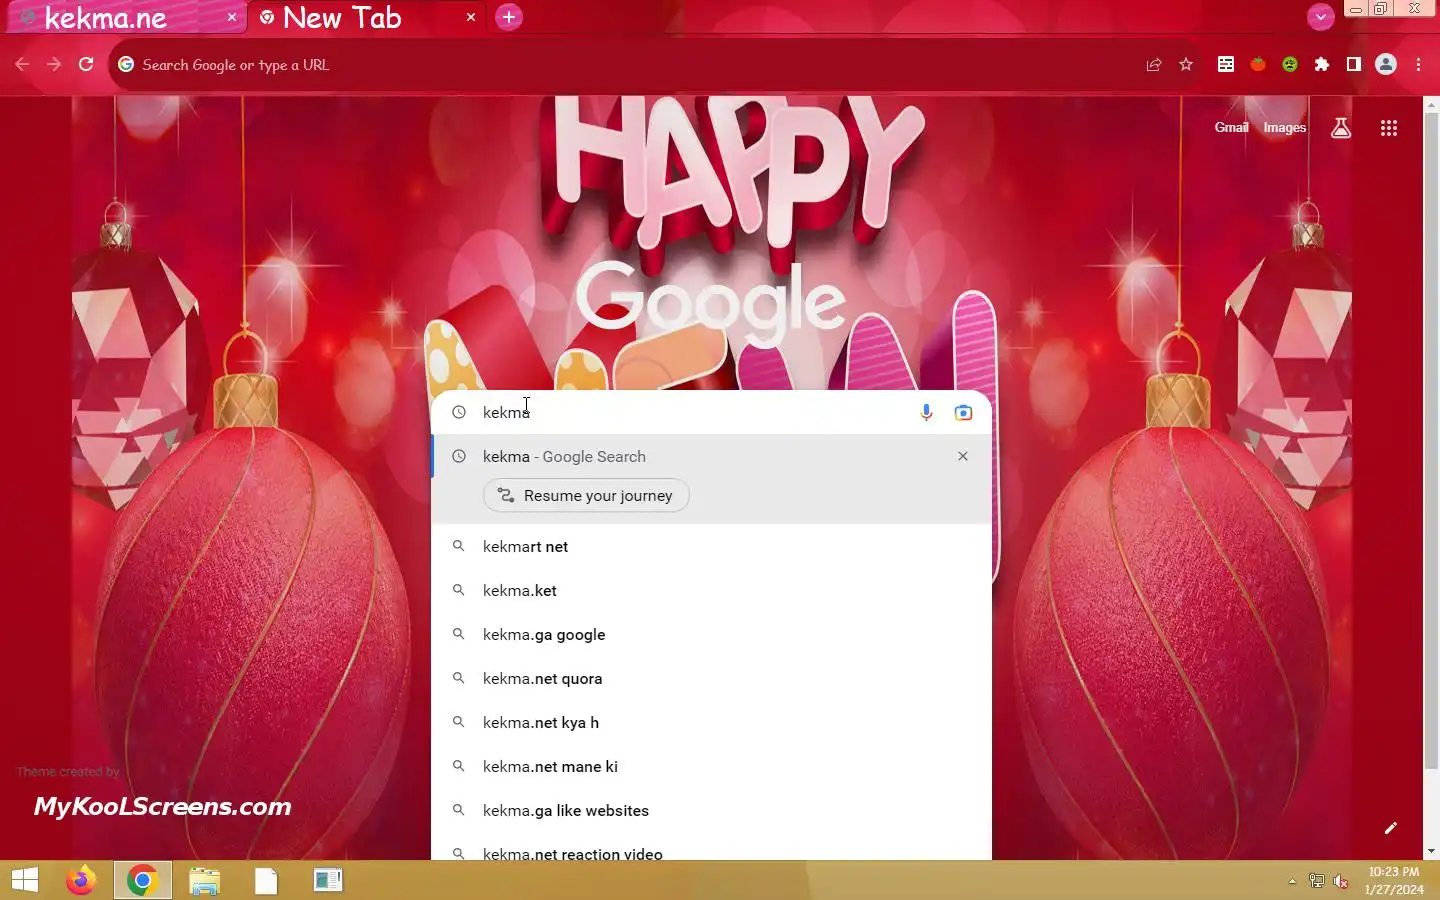The height and width of the screenshot is (900, 1440).
Task: Open the Google apps grid
Action: [x=1389, y=127]
